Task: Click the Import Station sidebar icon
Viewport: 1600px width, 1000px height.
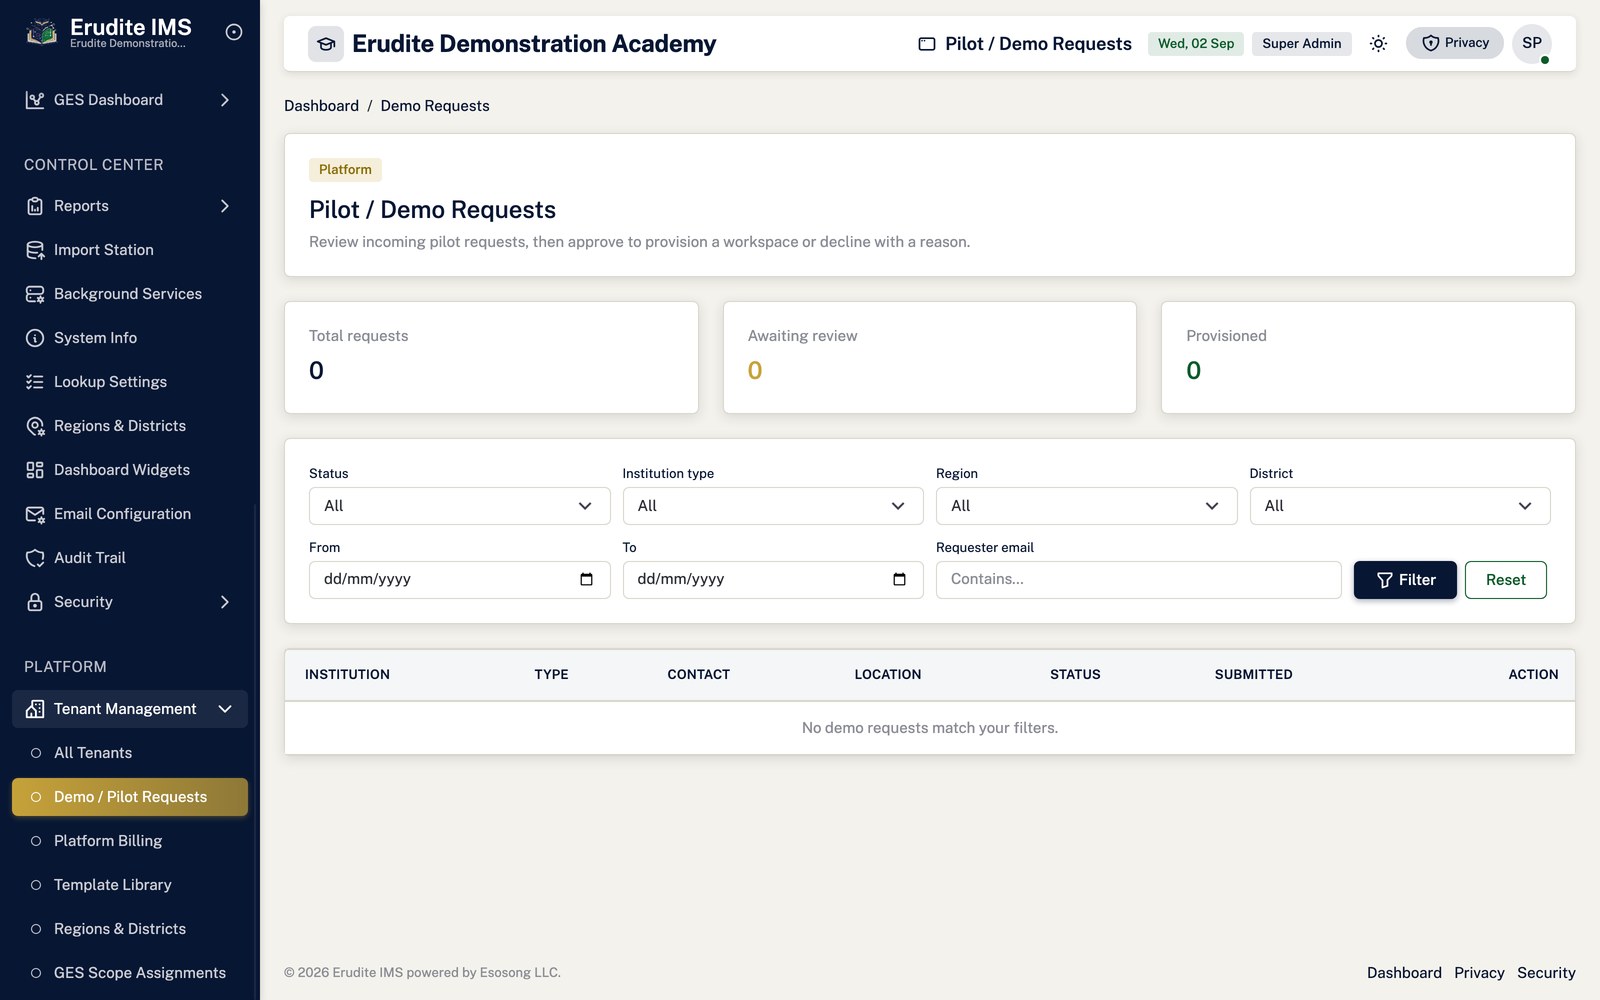Action: (x=35, y=250)
